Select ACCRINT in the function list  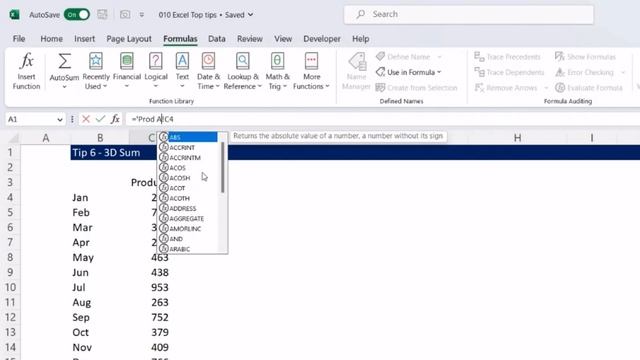click(188, 147)
